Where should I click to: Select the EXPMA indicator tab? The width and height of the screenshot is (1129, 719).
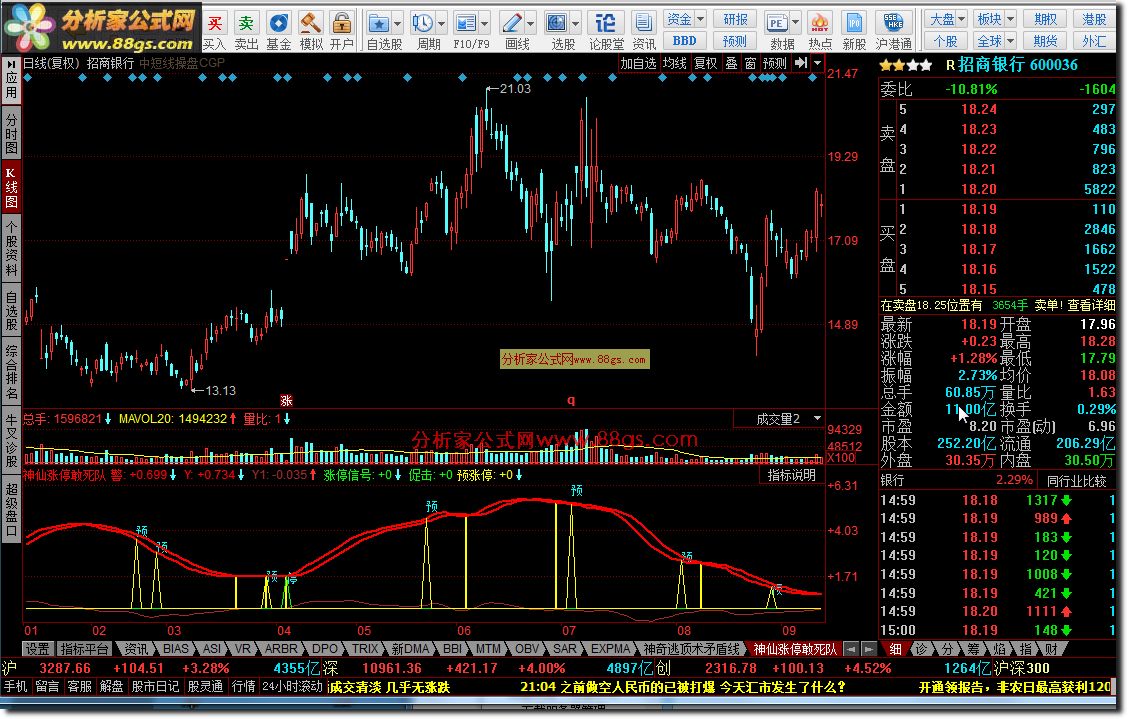click(x=611, y=648)
